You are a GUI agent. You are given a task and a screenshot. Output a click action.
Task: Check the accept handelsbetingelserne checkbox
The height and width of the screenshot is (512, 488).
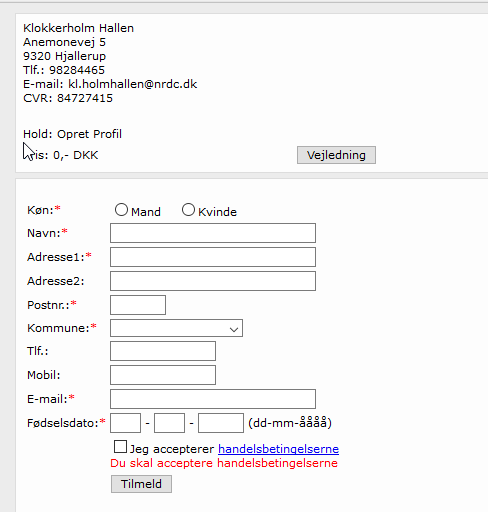pyautogui.click(x=120, y=447)
